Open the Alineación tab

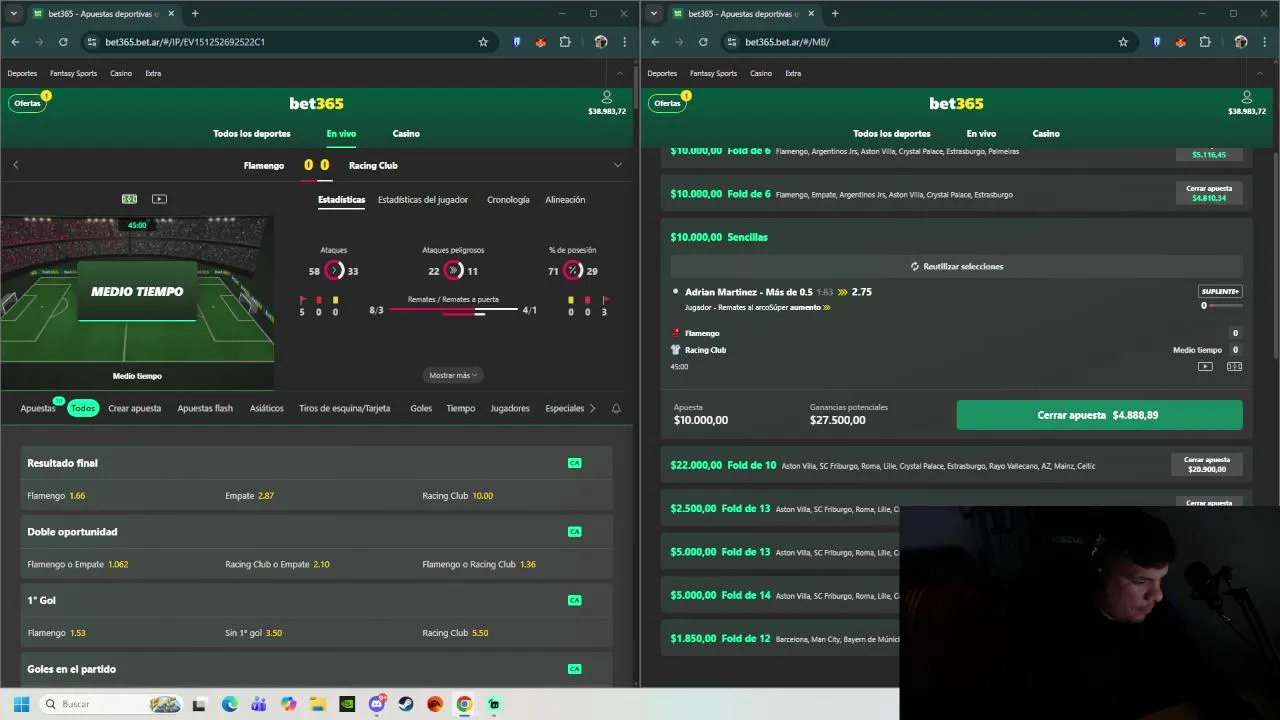[565, 199]
